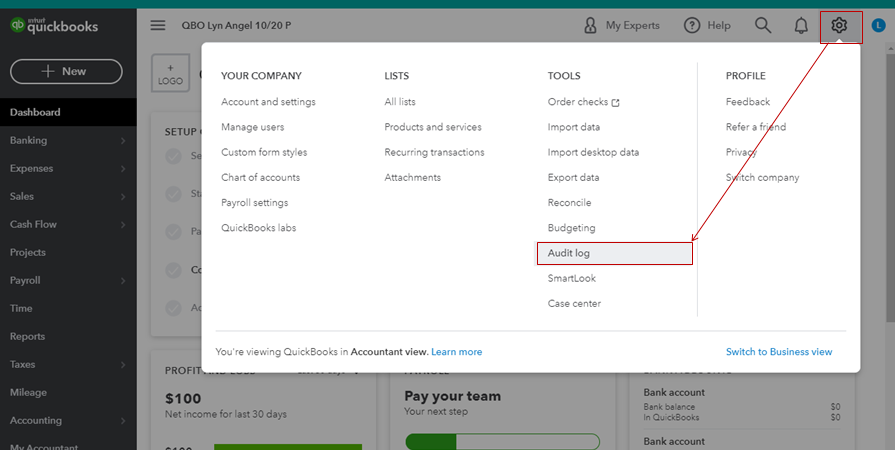Open the notifications bell icon
Image resolution: width=895 pixels, height=450 pixels.
801,25
